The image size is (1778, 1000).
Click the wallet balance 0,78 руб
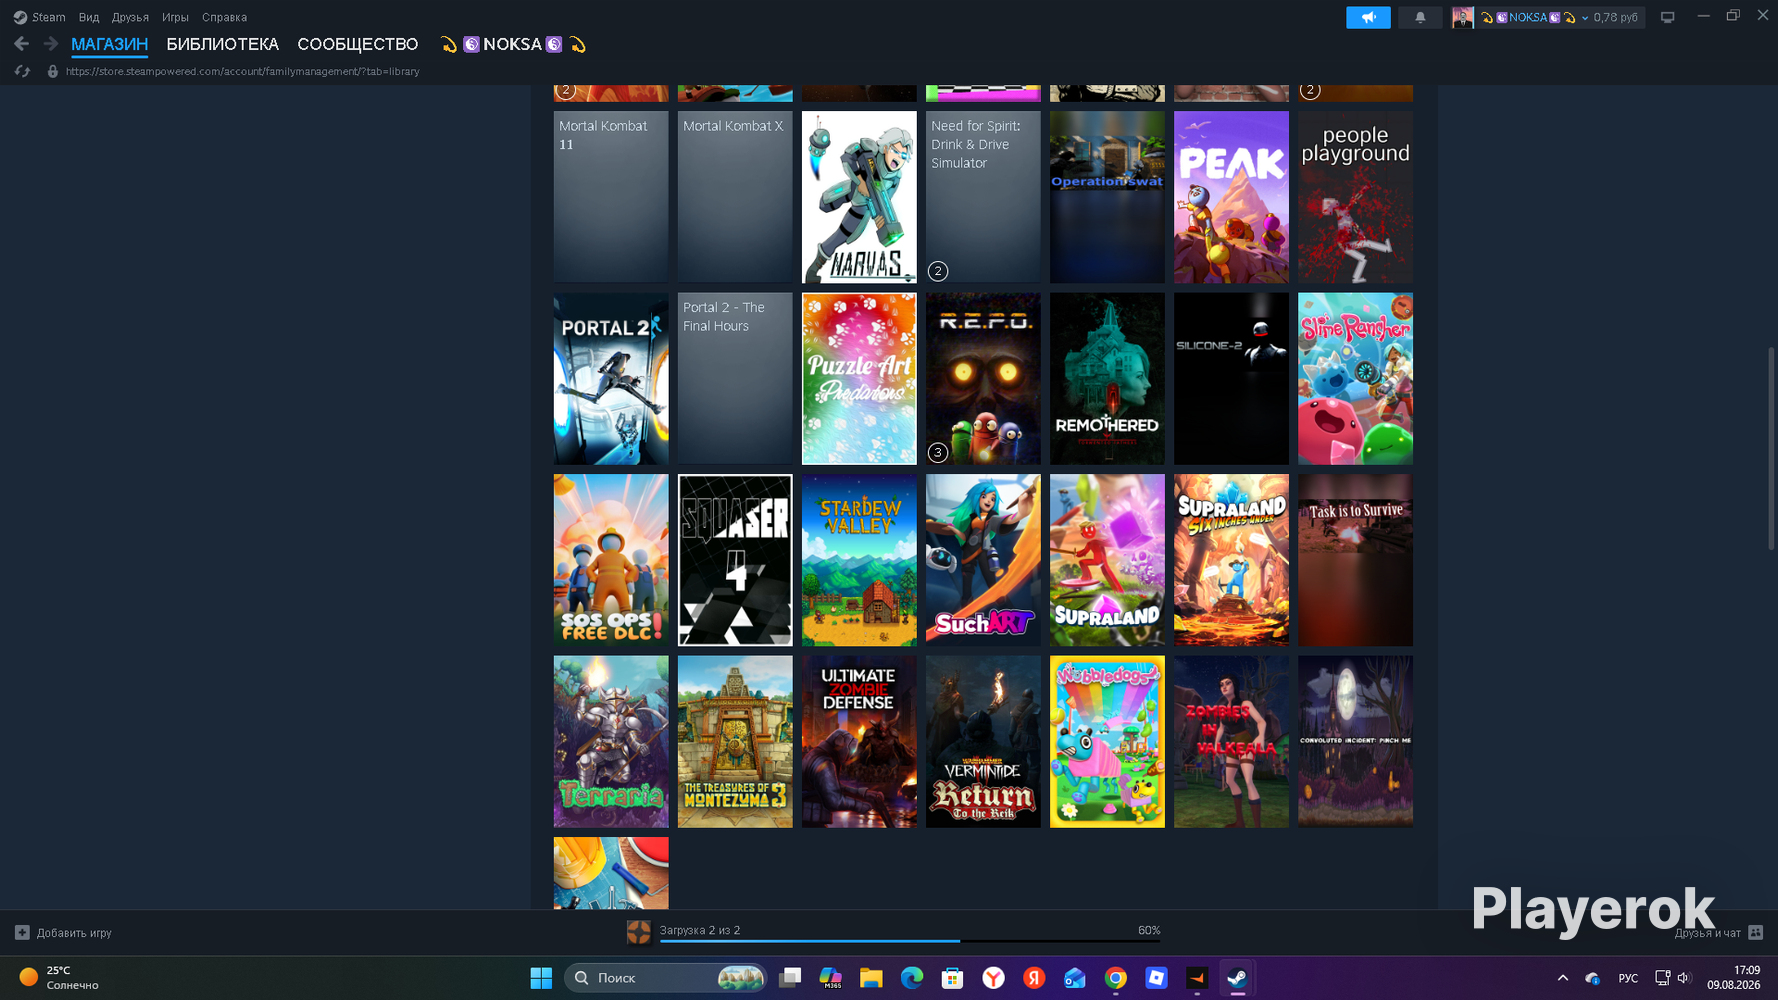pos(1616,18)
